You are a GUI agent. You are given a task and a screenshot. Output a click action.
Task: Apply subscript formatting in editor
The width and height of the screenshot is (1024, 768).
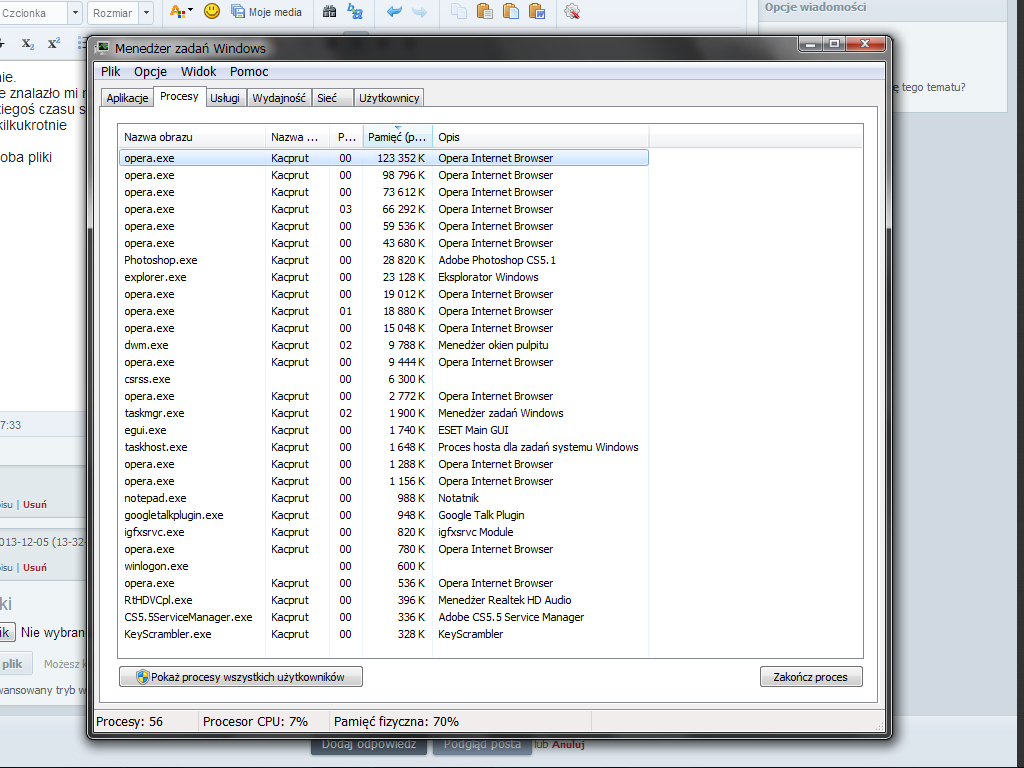(27, 44)
